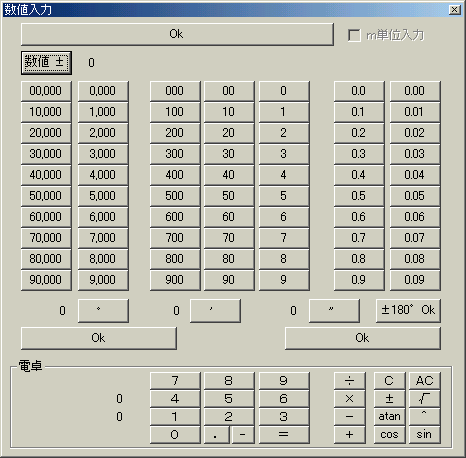Click the arc-second ″ symbol button
466x458 pixels.
(x=334, y=311)
